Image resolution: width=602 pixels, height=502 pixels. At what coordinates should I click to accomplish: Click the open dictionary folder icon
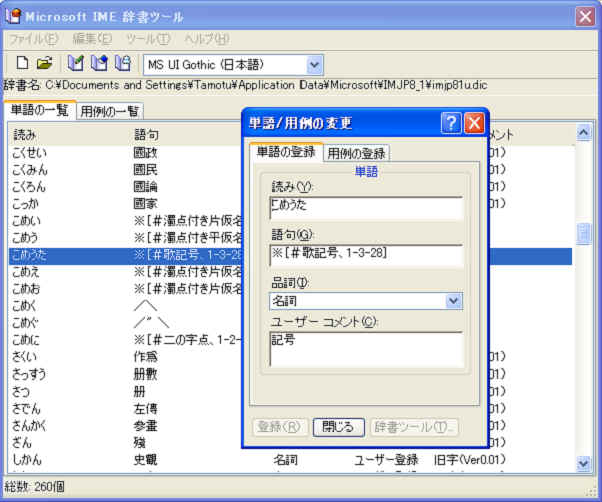point(44,64)
